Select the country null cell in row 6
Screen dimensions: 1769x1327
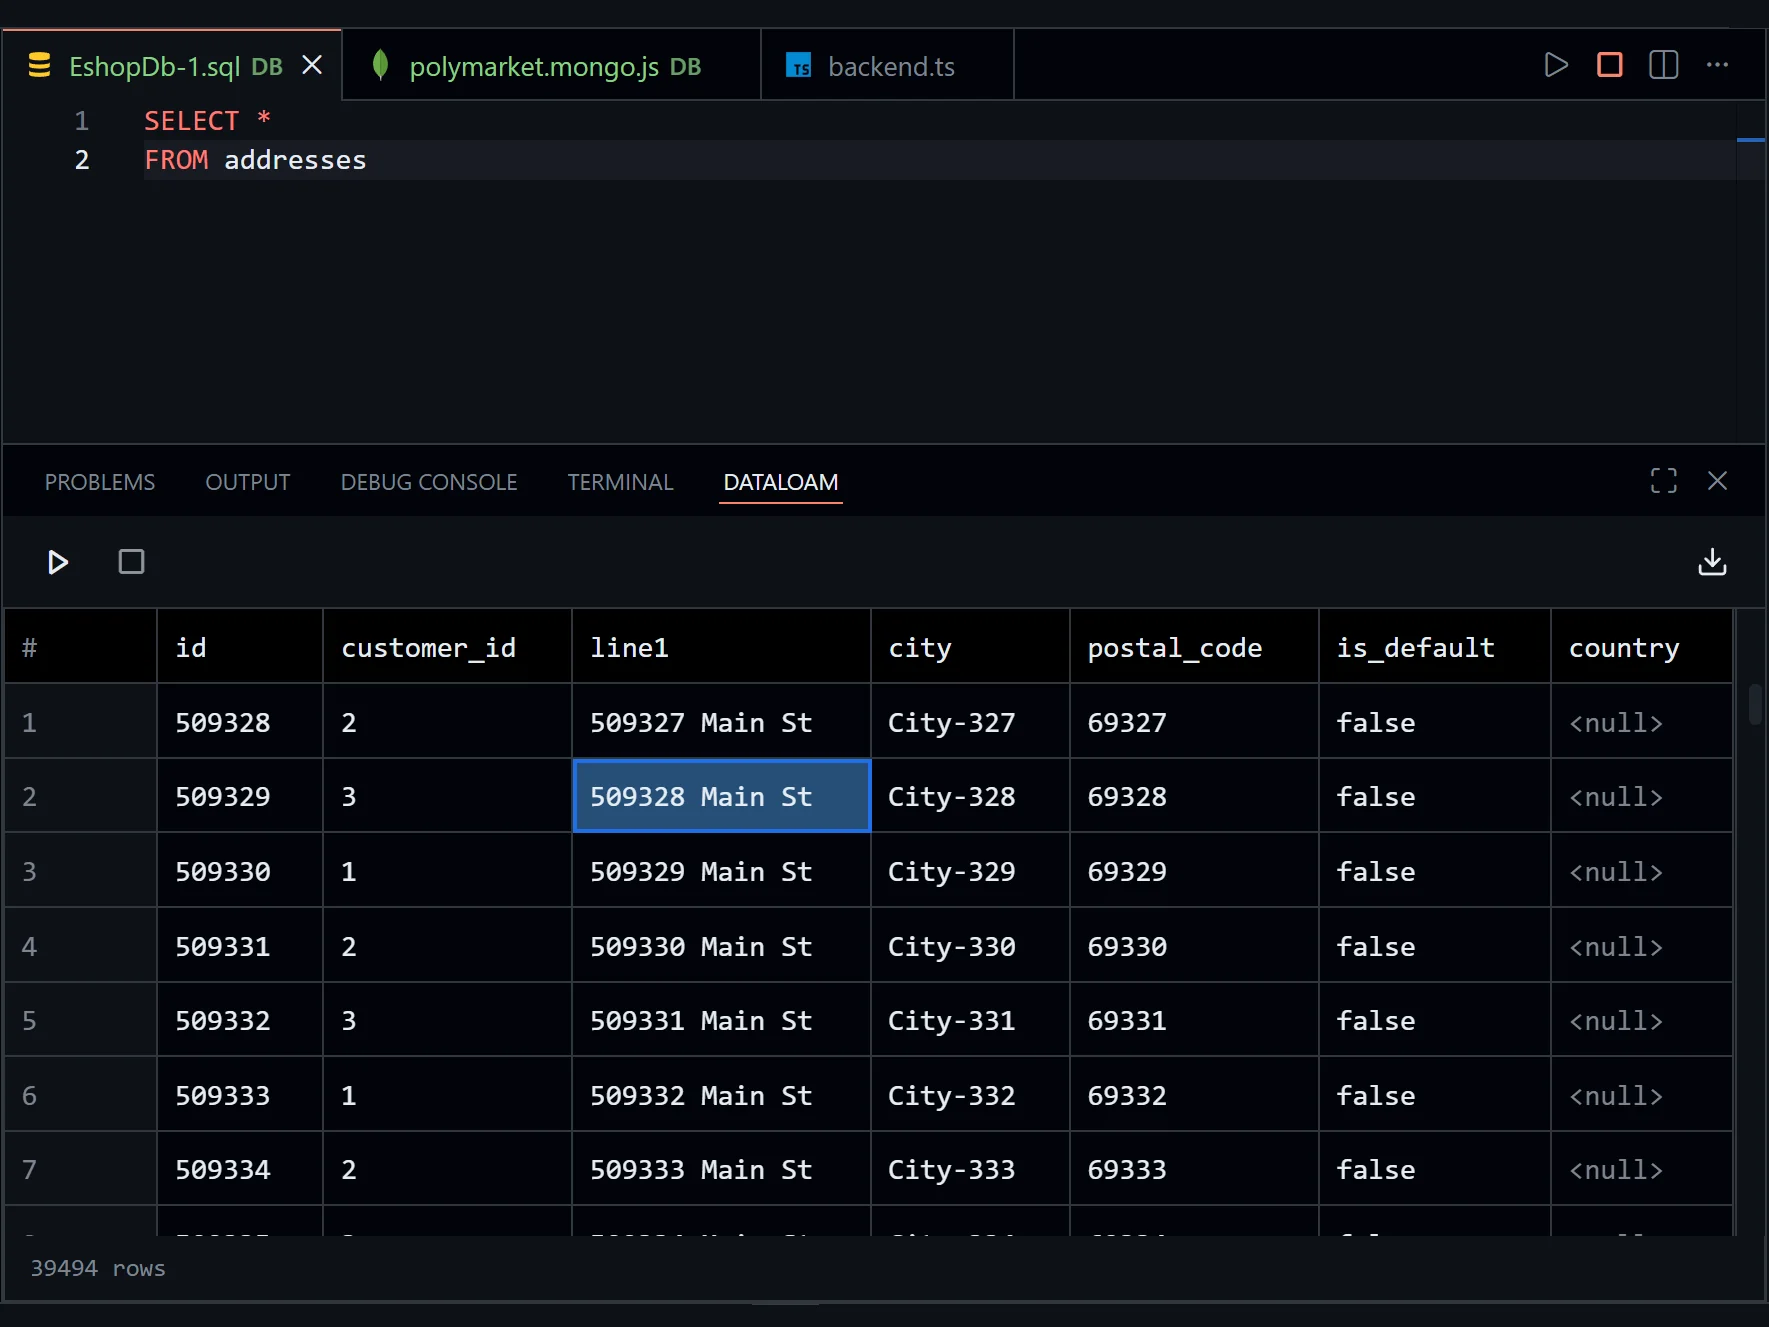[1642, 1095]
